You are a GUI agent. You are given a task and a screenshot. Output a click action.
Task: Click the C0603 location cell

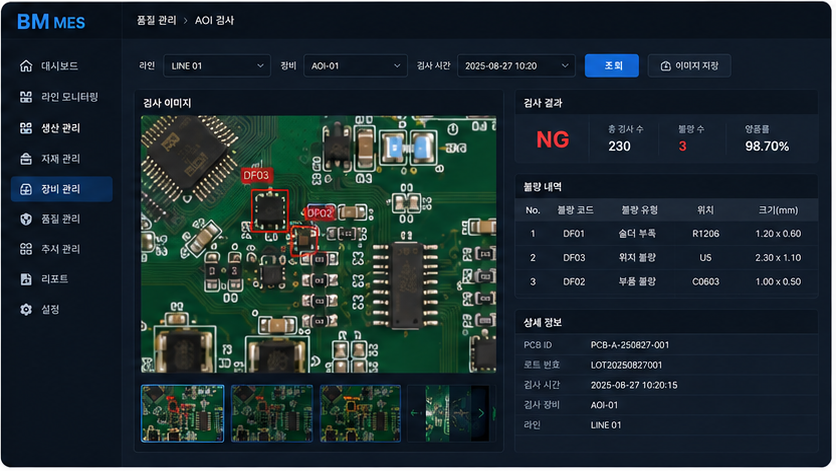tap(705, 282)
